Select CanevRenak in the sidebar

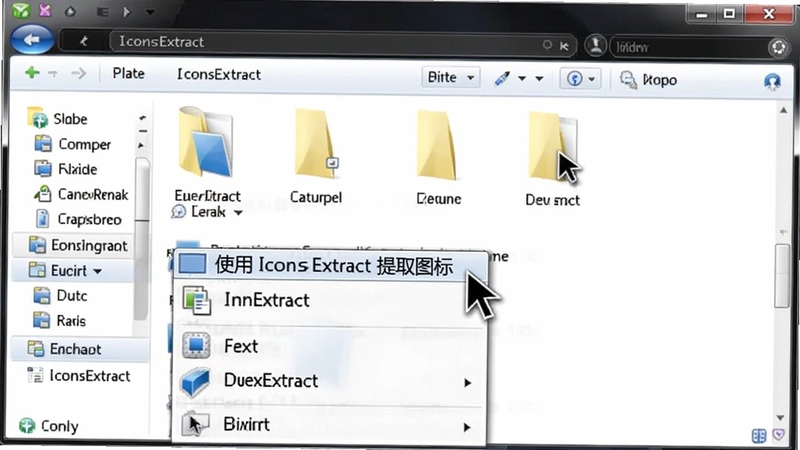click(x=93, y=194)
